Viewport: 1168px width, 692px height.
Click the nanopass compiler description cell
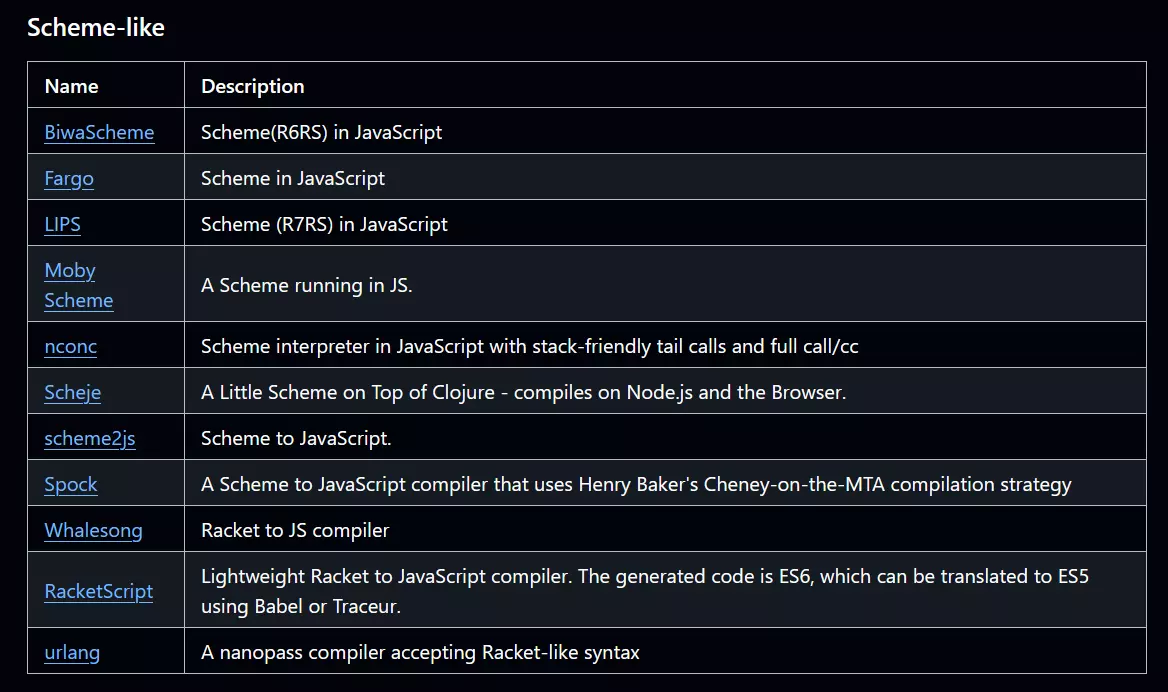[665, 651]
